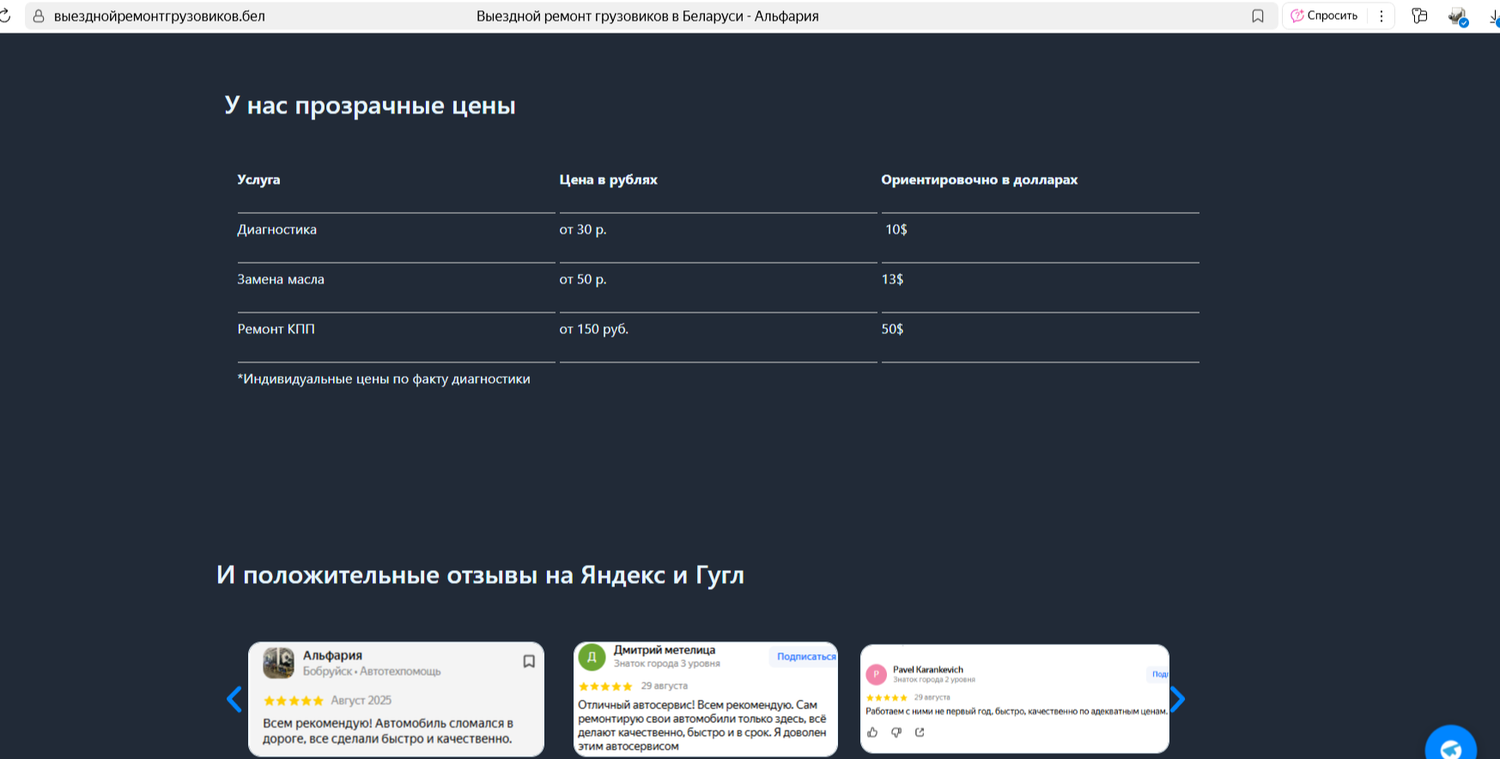Click the bookmark icon in the address bar
The image size is (1500, 759).
coord(1258,16)
